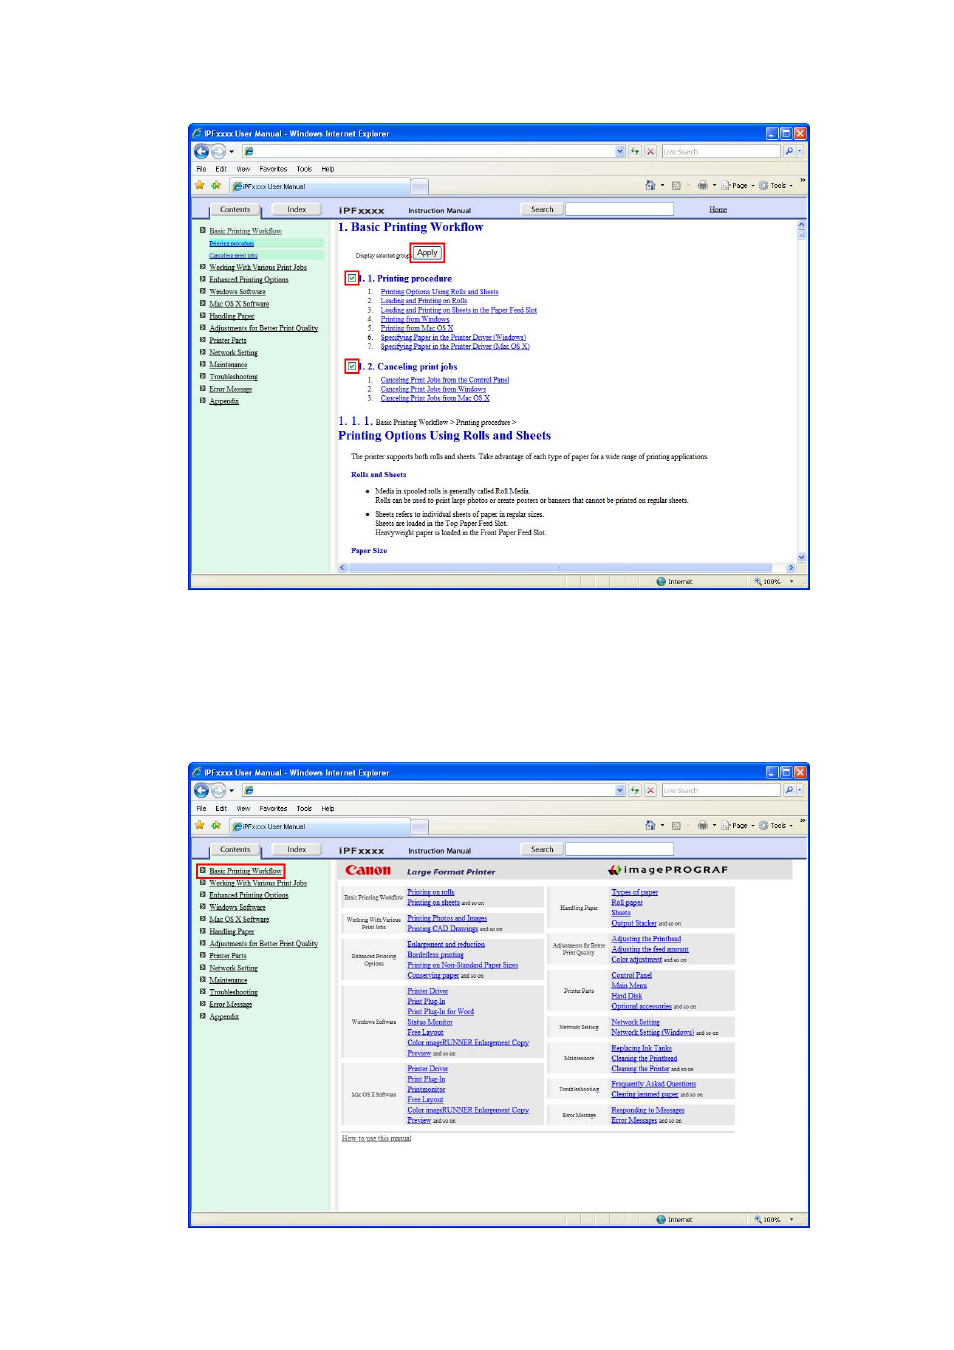Click Back arrow in the Basic Printing Workflow window
The image size is (954, 1350).
click(201, 151)
